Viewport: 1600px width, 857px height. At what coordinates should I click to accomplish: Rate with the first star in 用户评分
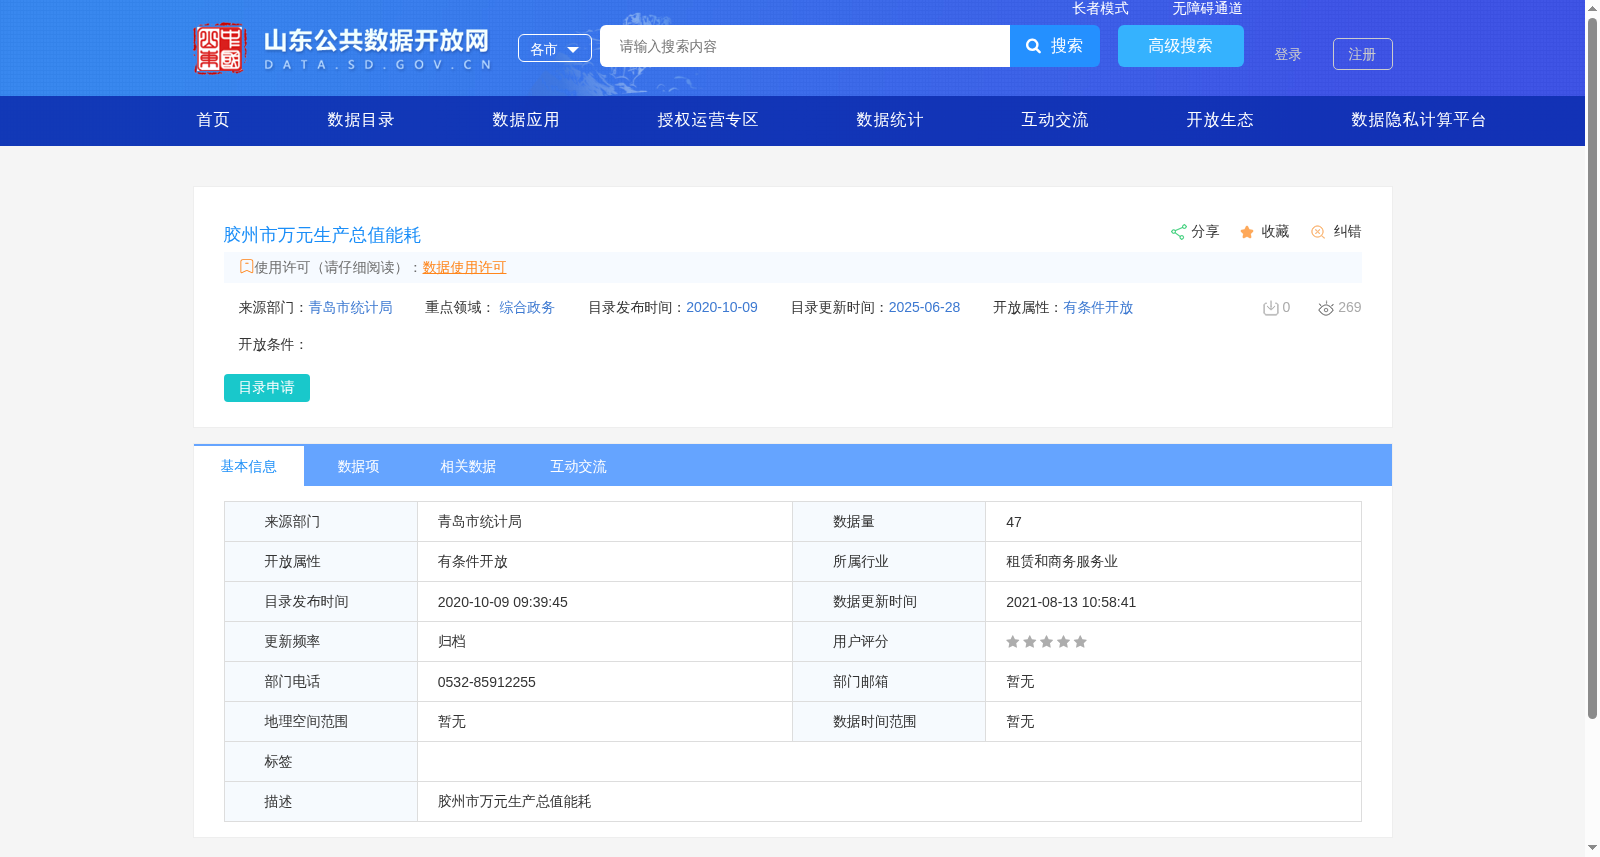pyautogui.click(x=1013, y=642)
